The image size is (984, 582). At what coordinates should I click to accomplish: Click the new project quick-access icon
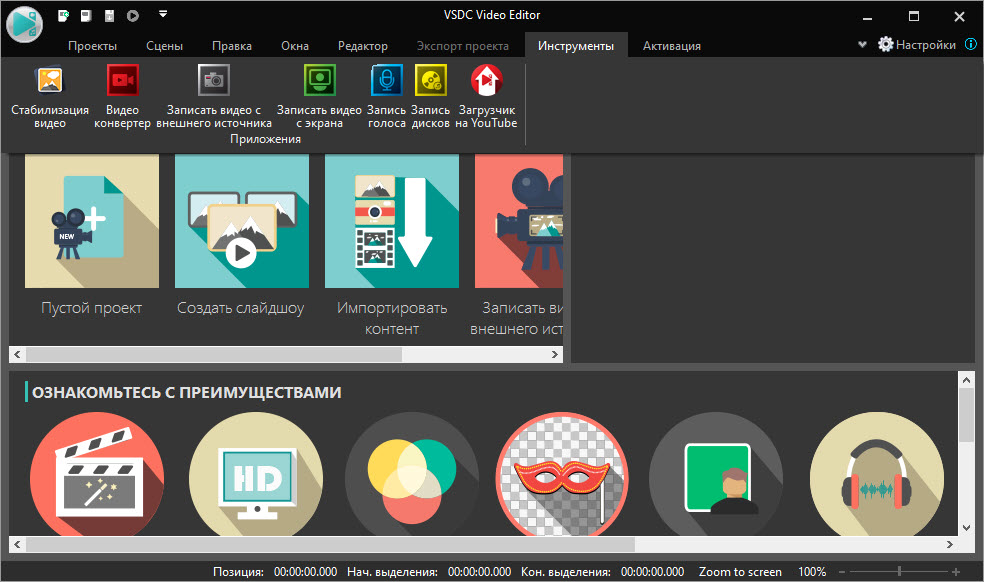point(63,15)
